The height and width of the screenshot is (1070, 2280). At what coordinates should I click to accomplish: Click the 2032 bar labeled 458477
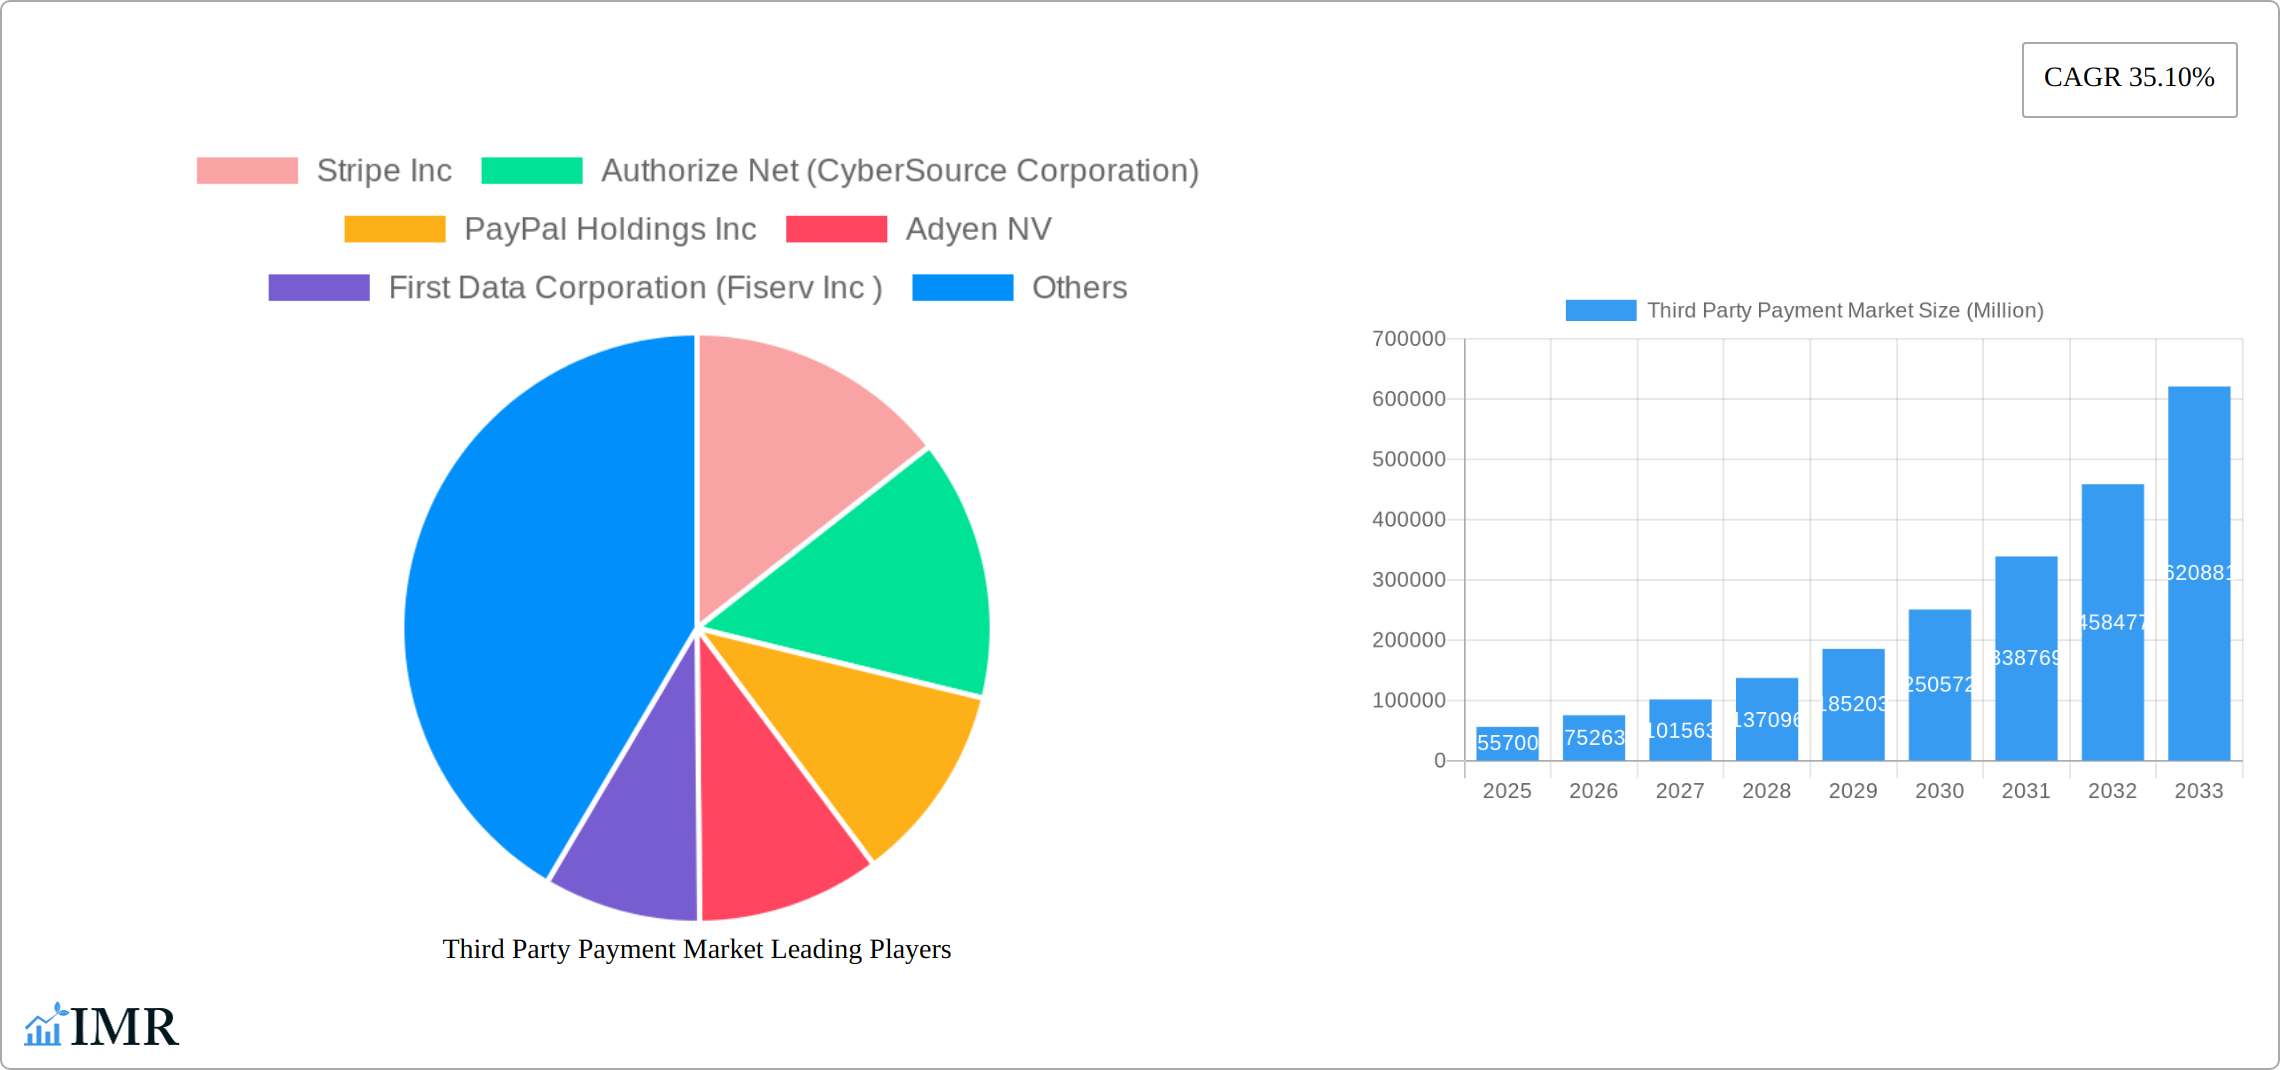click(x=2113, y=623)
